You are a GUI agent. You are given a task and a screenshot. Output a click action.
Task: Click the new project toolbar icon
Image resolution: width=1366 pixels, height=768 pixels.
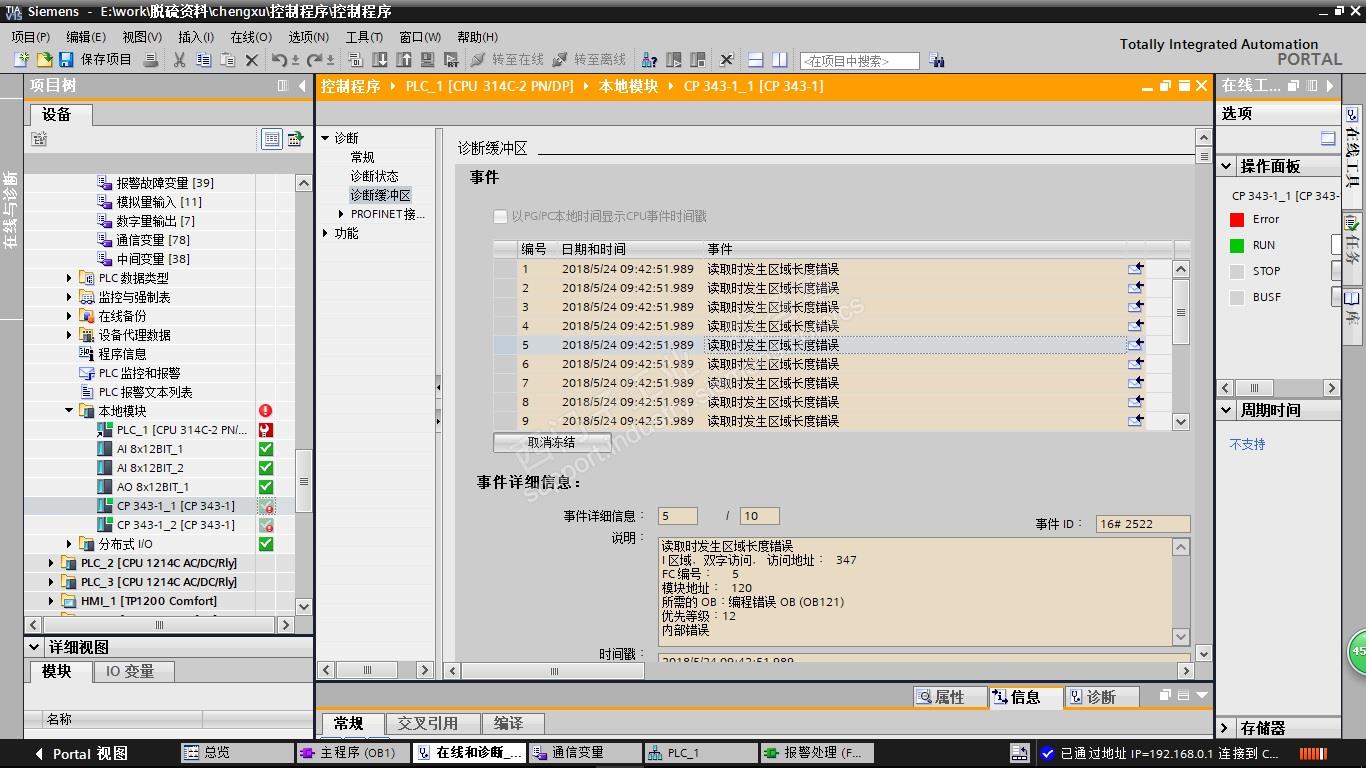pos(21,60)
